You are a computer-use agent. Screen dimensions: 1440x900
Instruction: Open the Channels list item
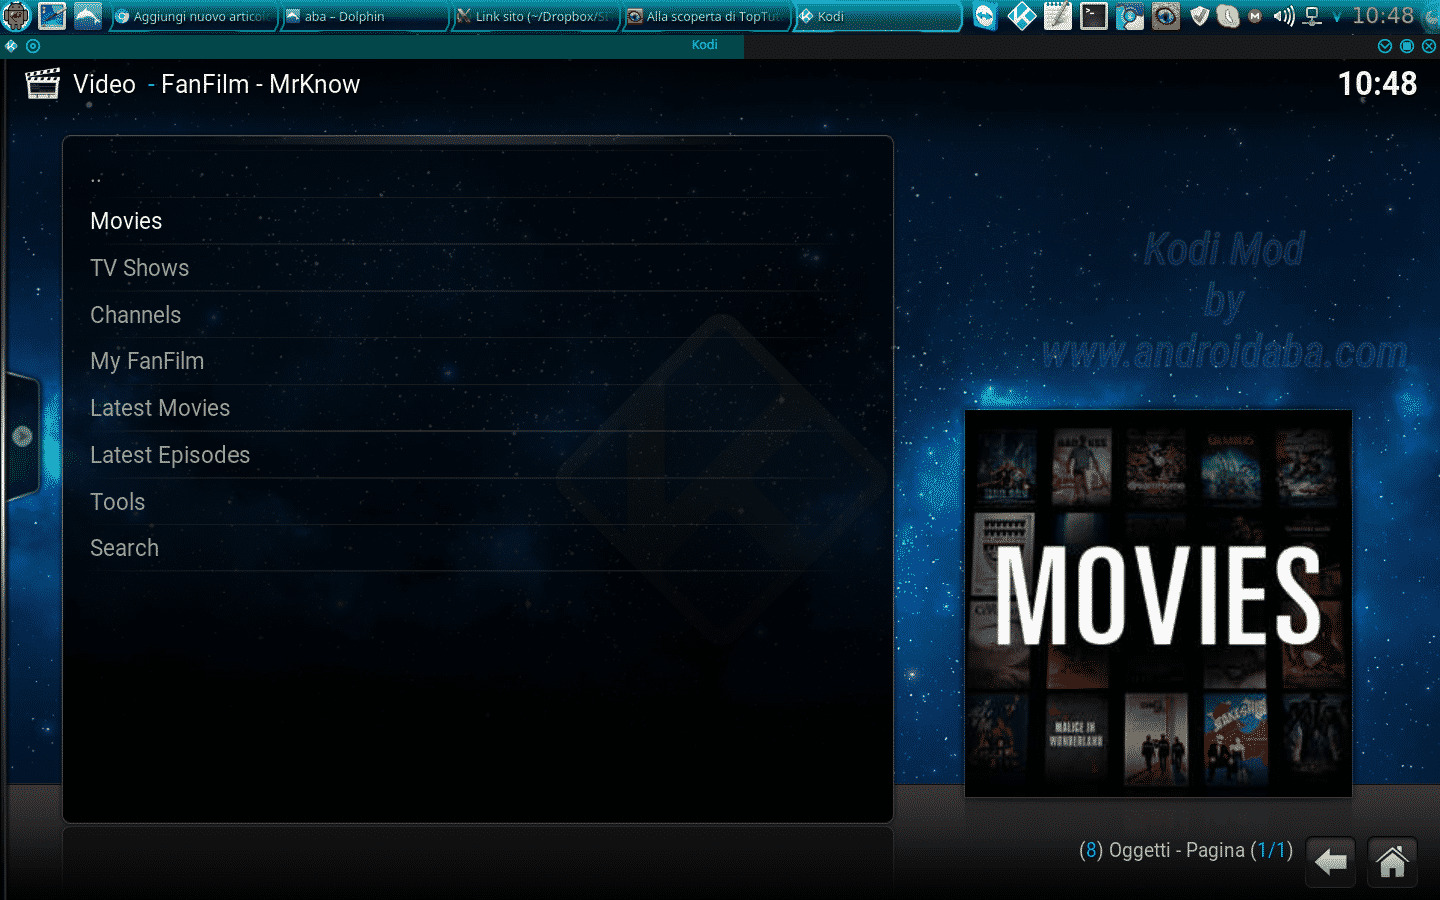(478, 315)
